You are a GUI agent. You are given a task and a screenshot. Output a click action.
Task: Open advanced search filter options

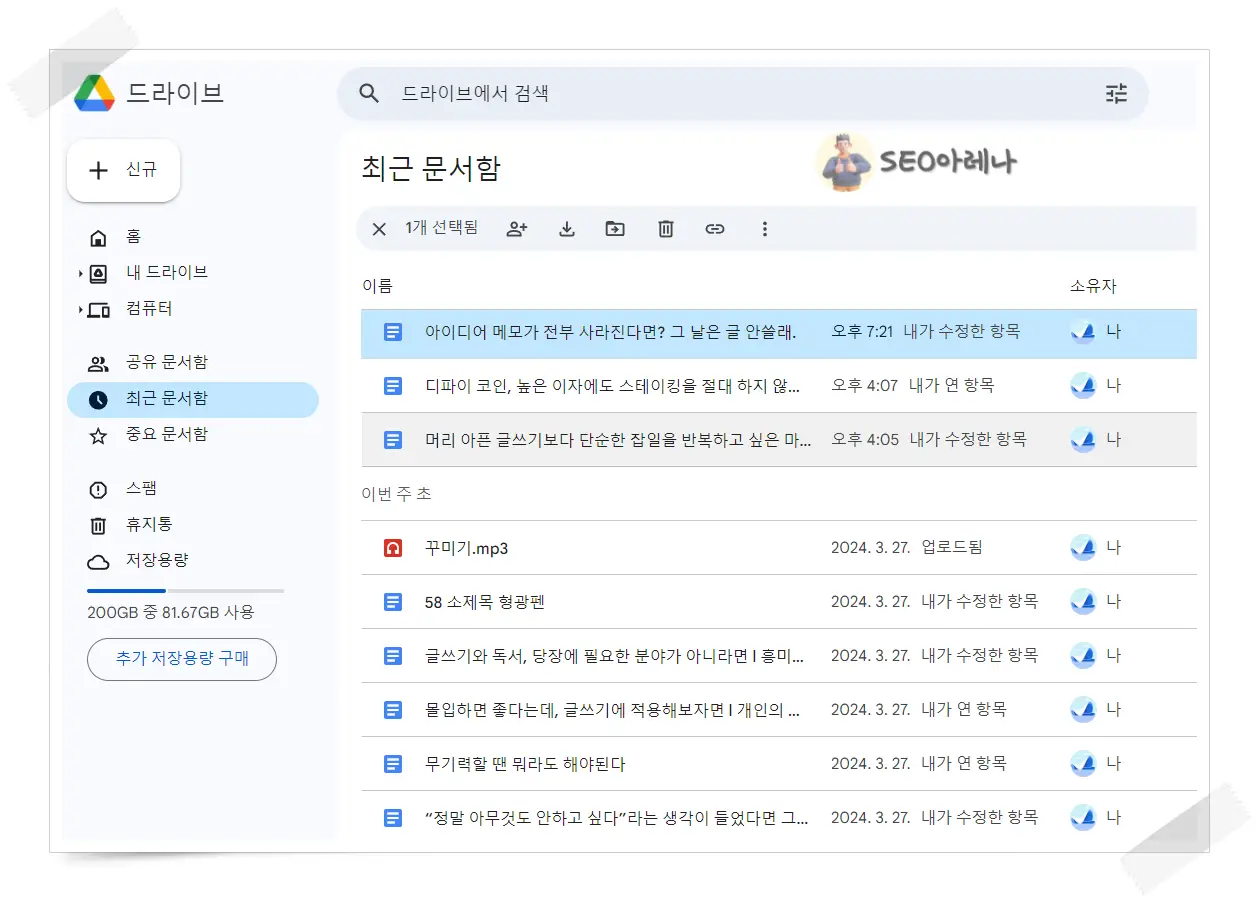point(1116,94)
